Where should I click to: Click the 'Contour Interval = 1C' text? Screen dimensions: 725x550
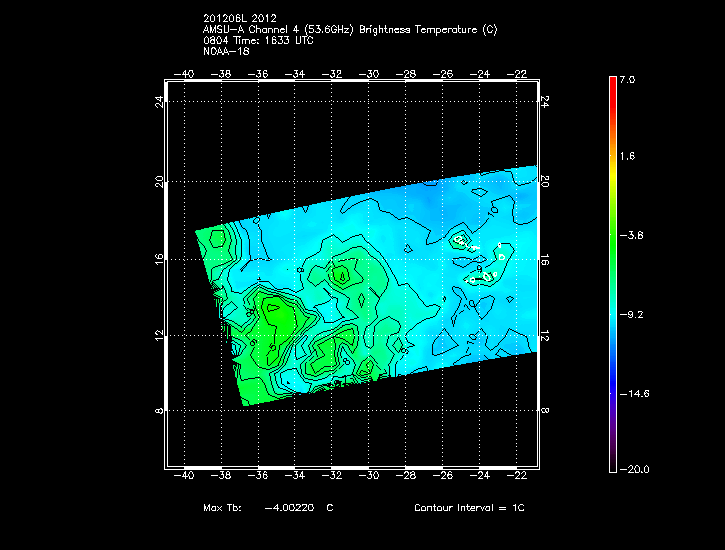coord(469,508)
